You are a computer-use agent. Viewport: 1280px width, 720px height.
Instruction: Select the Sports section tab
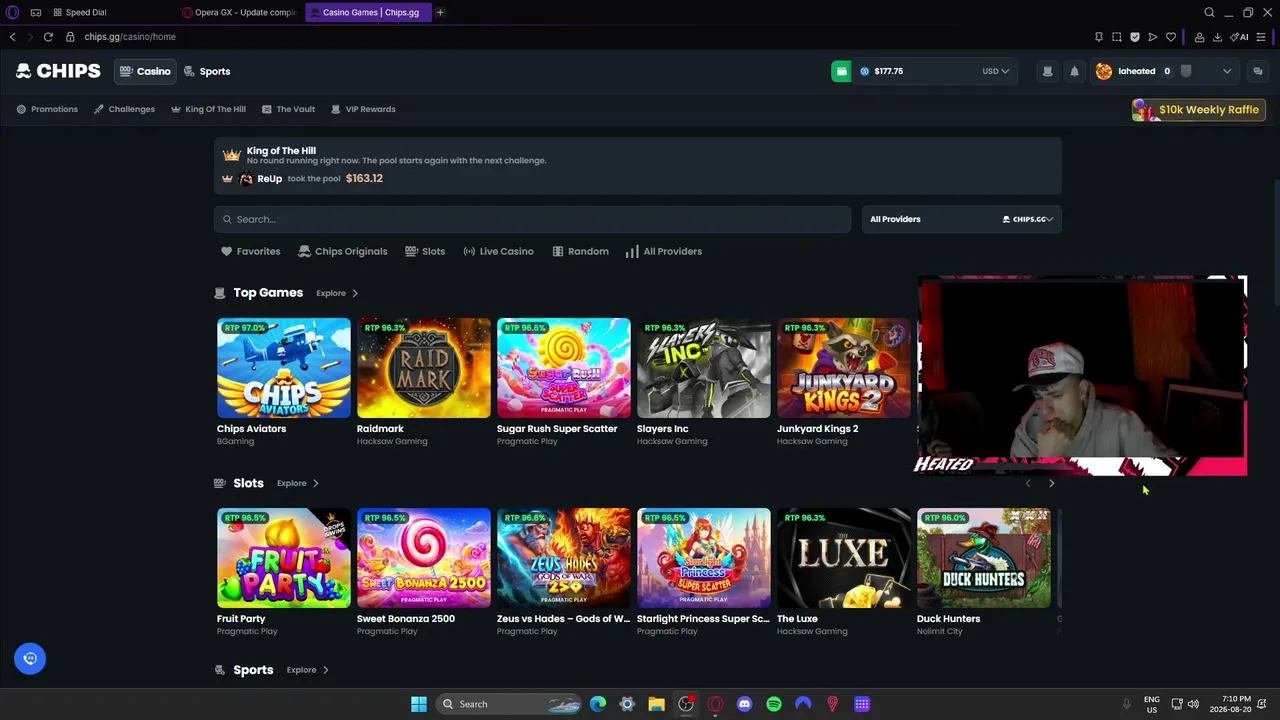pyautogui.click(x=207, y=71)
